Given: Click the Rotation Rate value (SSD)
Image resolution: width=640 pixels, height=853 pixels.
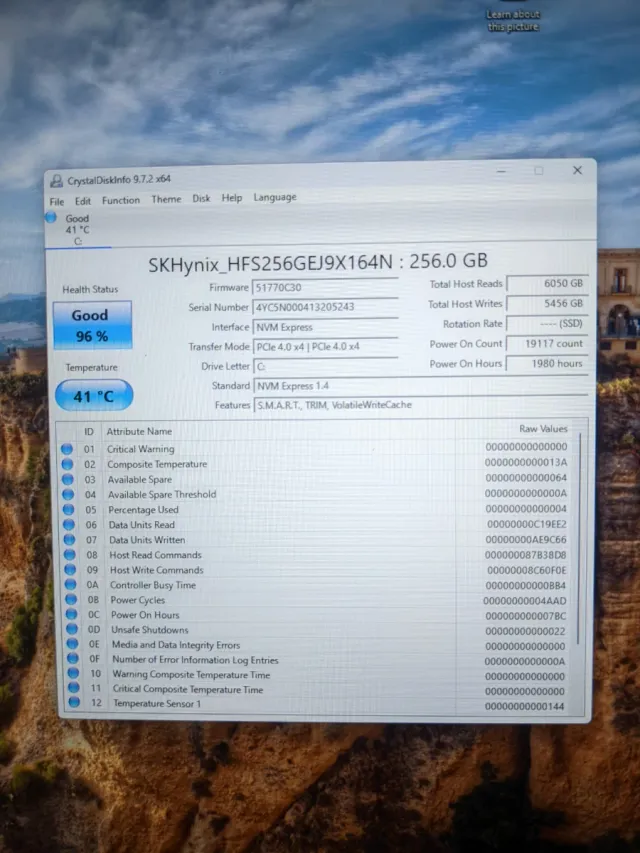Looking at the screenshot, I should (x=547, y=324).
